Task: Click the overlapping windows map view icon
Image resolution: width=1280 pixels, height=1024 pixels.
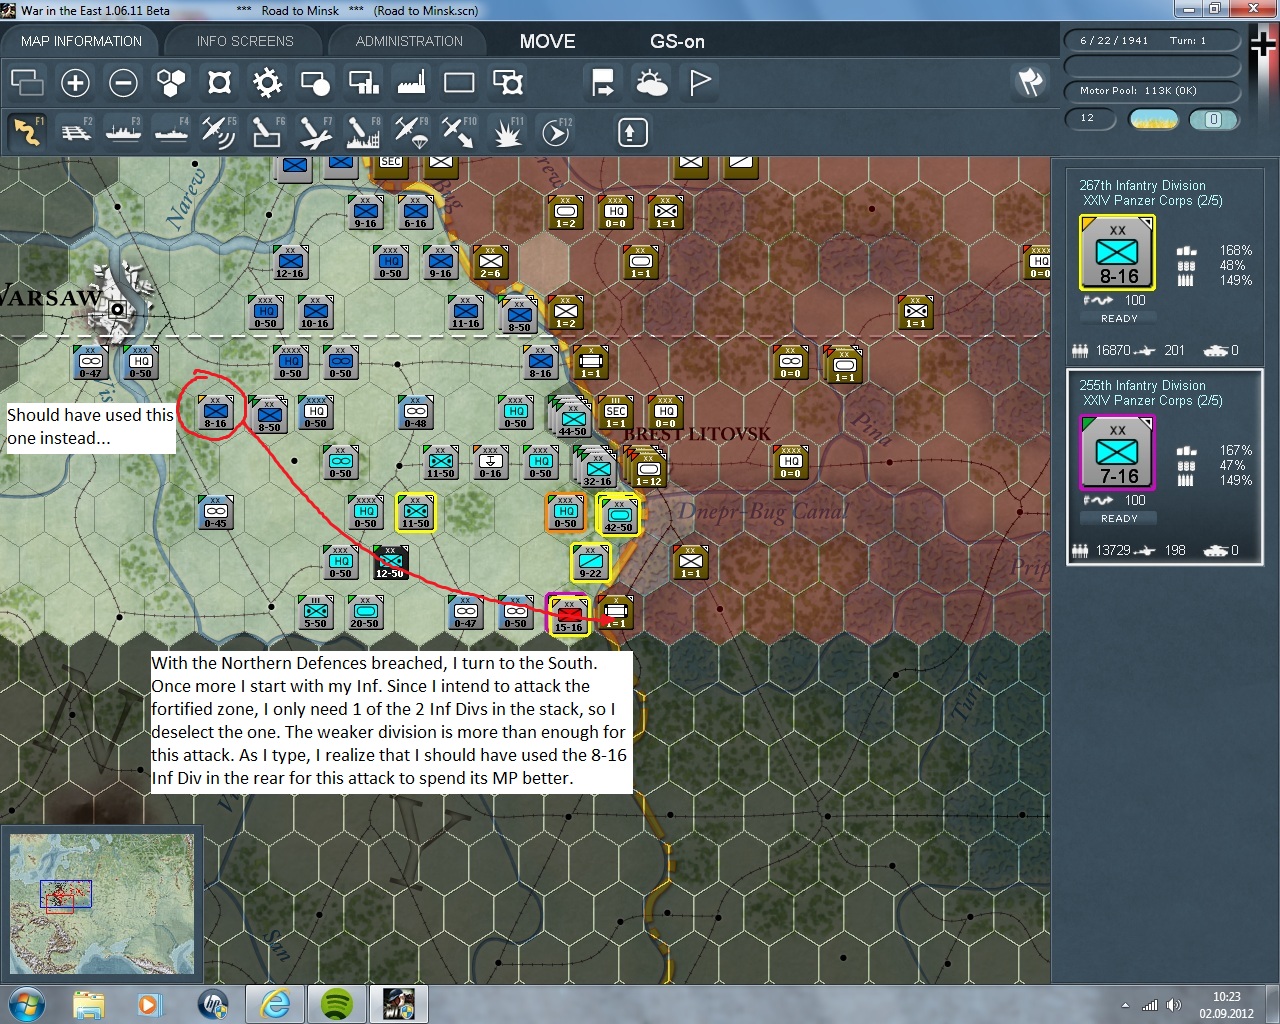Action: [x=27, y=82]
